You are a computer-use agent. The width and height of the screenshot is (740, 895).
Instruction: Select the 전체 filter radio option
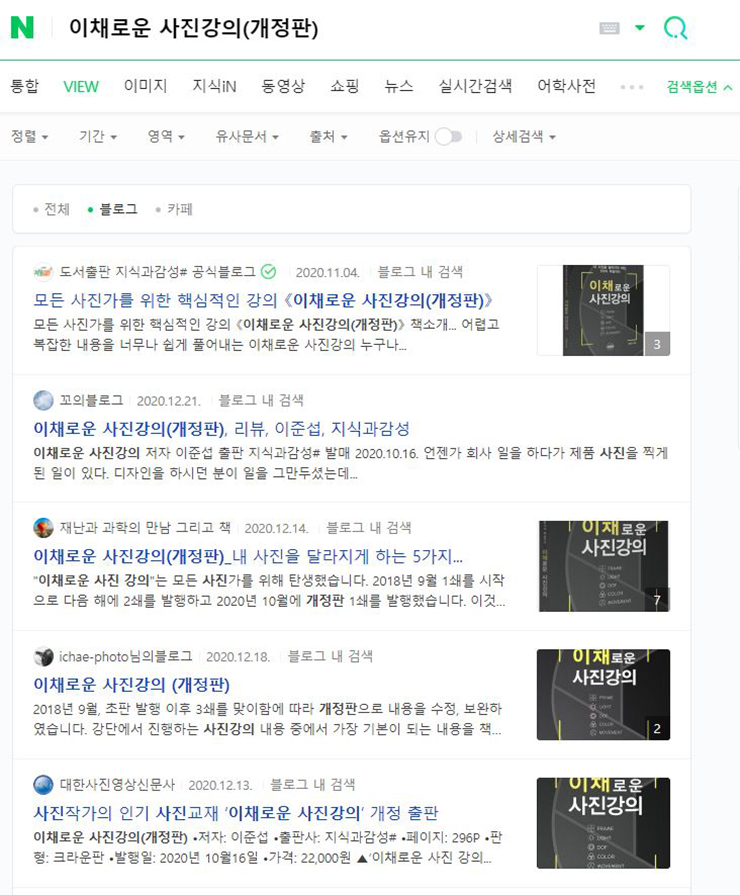51,209
